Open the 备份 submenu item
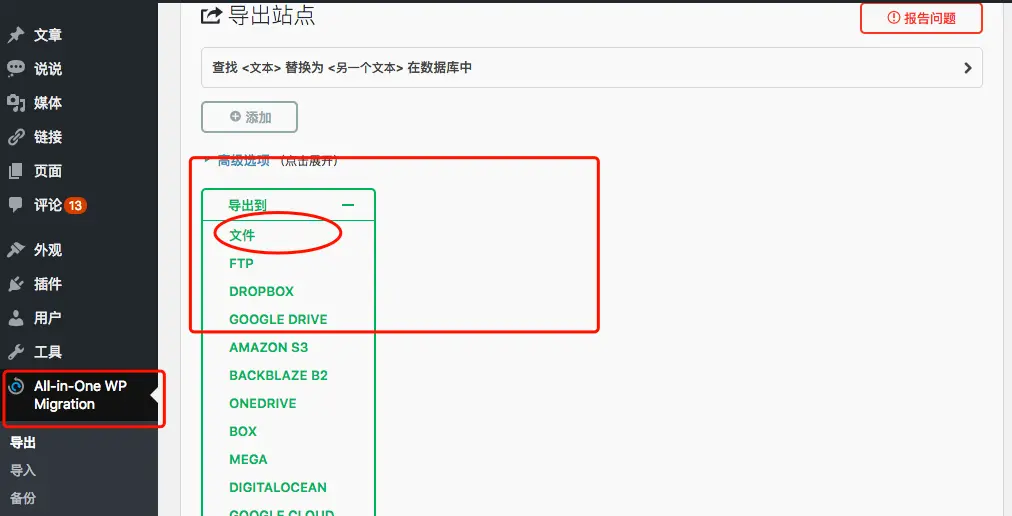 tap(23, 498)
